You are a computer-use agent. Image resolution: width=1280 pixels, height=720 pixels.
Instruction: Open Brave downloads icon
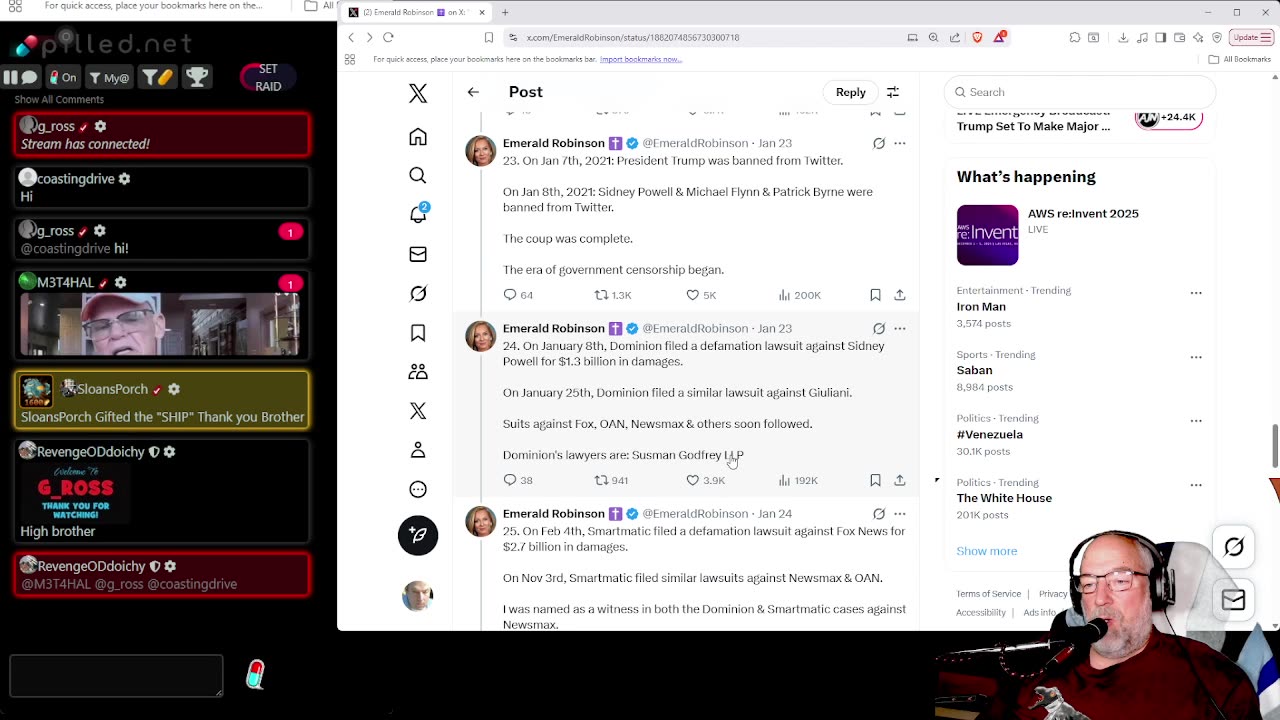click(x=1123, y=37)
